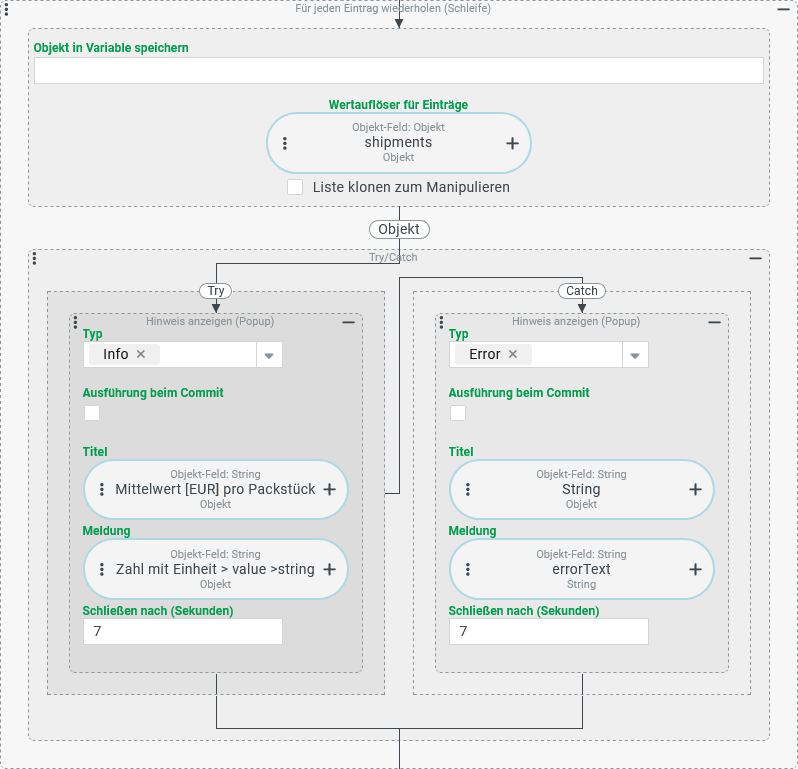The width and height of the screenshot is (798, 769).
Task: Collapse the Catch Hinweis anzeigen popup block
Action: [x=714, y=322]
